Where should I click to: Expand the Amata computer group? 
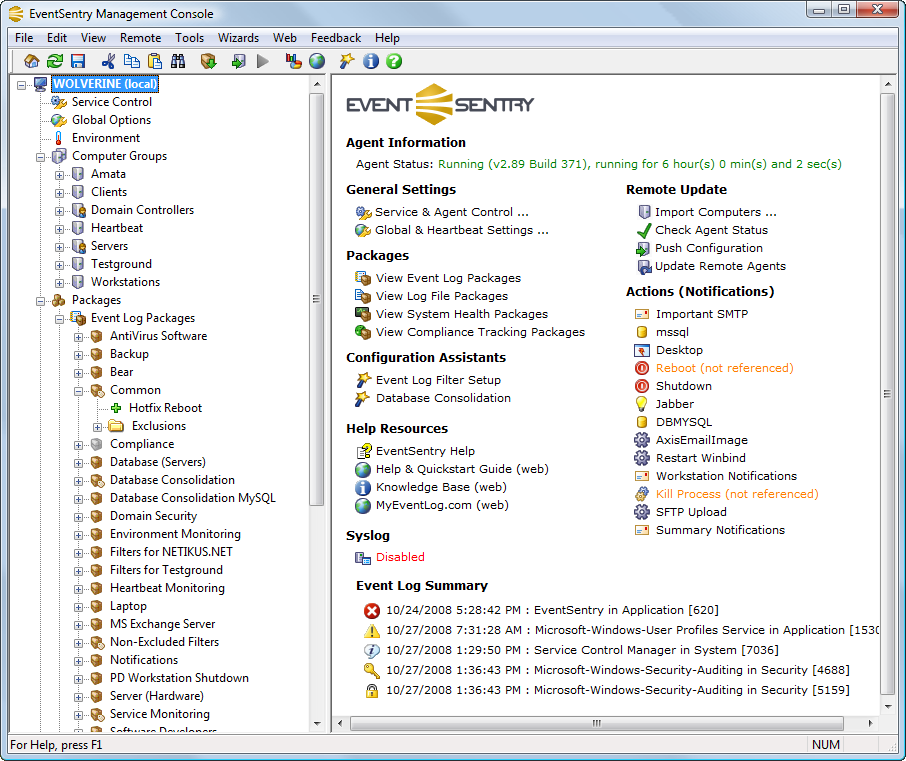[59, 175]
